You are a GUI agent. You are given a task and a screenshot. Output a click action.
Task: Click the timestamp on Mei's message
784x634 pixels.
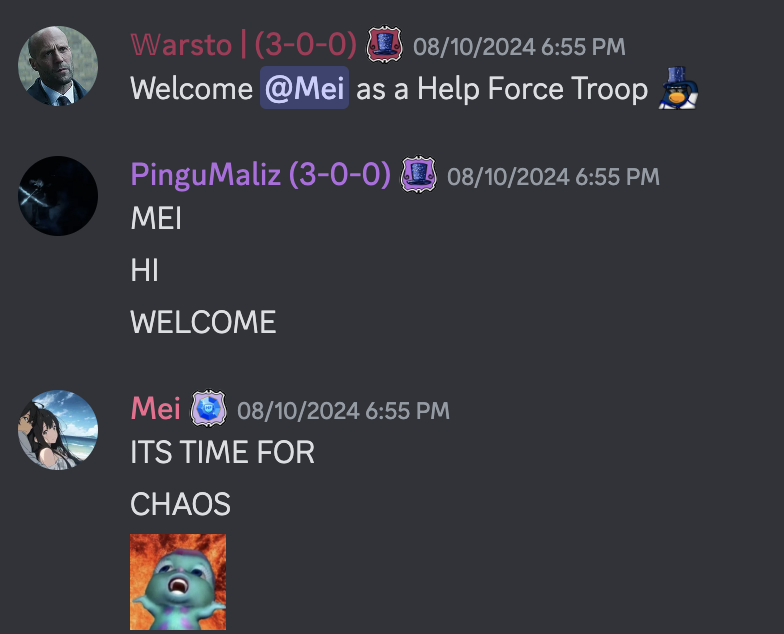[x=343, y=411]
